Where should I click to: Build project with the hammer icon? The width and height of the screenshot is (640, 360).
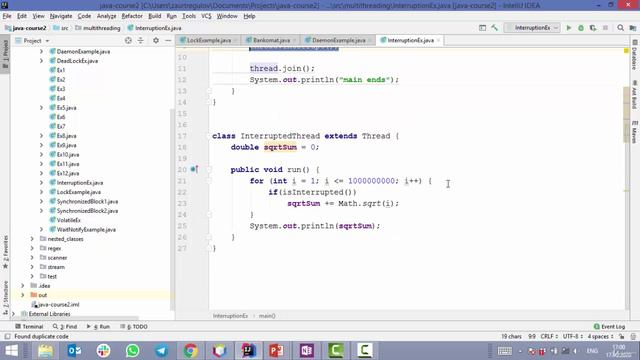click(x=495, y=28)
